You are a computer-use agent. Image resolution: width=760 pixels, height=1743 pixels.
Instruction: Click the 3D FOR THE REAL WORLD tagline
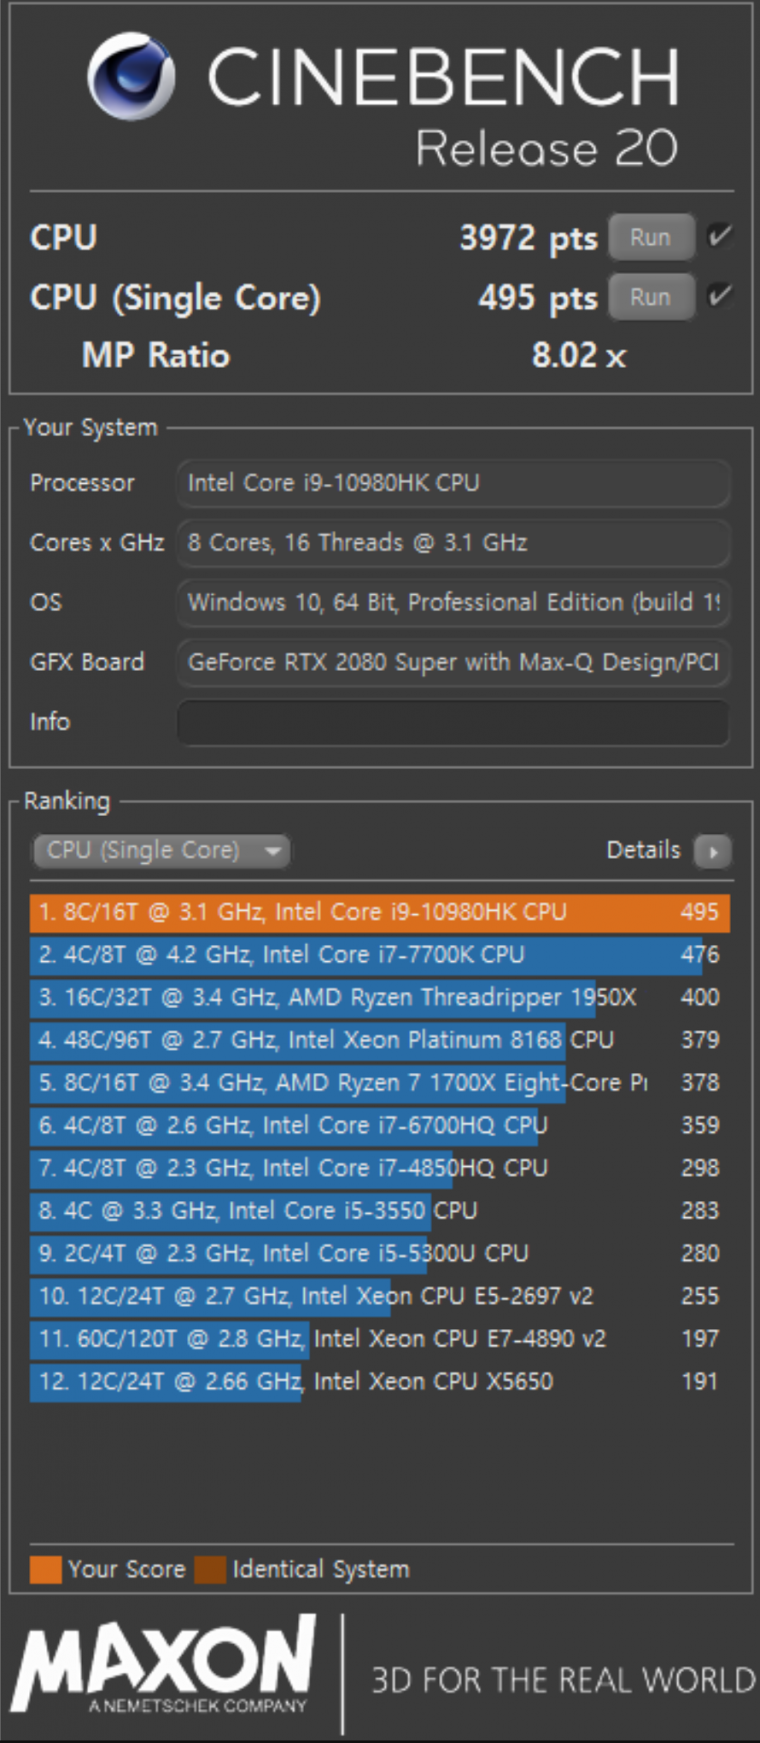[x=564, y=1680]
